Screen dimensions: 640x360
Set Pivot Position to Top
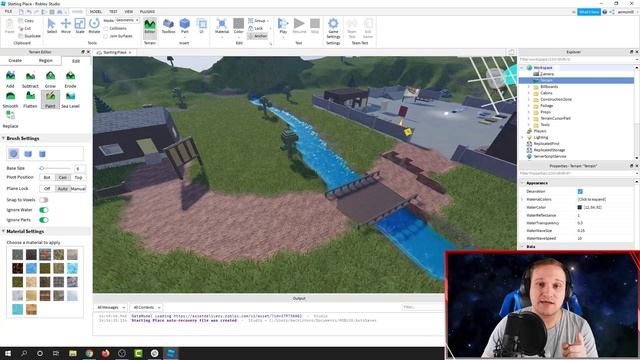pos(78,178)
